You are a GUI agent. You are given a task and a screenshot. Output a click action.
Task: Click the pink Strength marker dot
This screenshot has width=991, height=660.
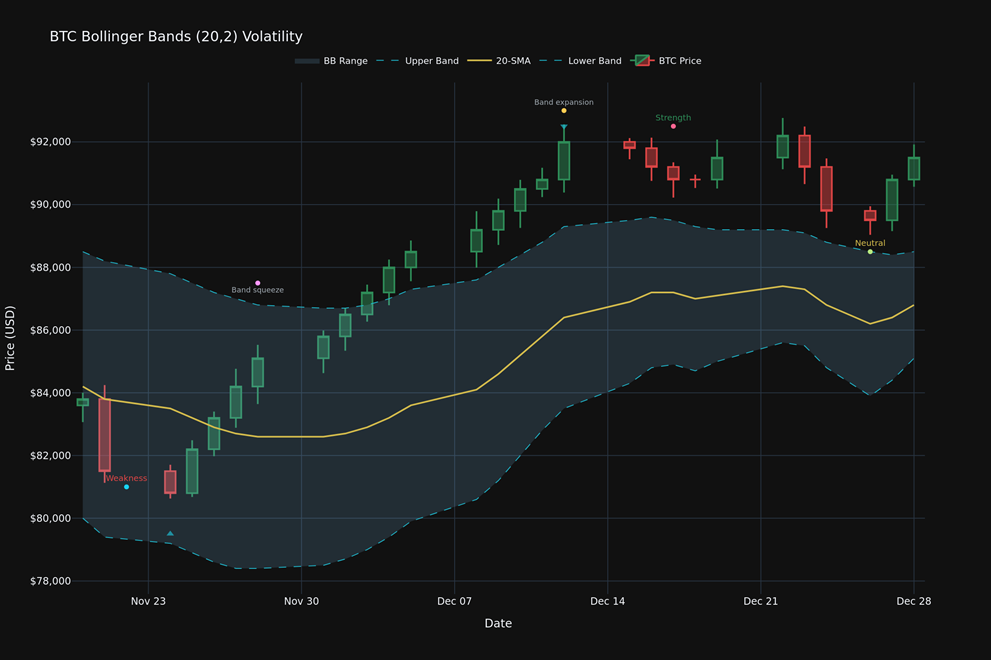pyautogui.click(x=673, y=126)
